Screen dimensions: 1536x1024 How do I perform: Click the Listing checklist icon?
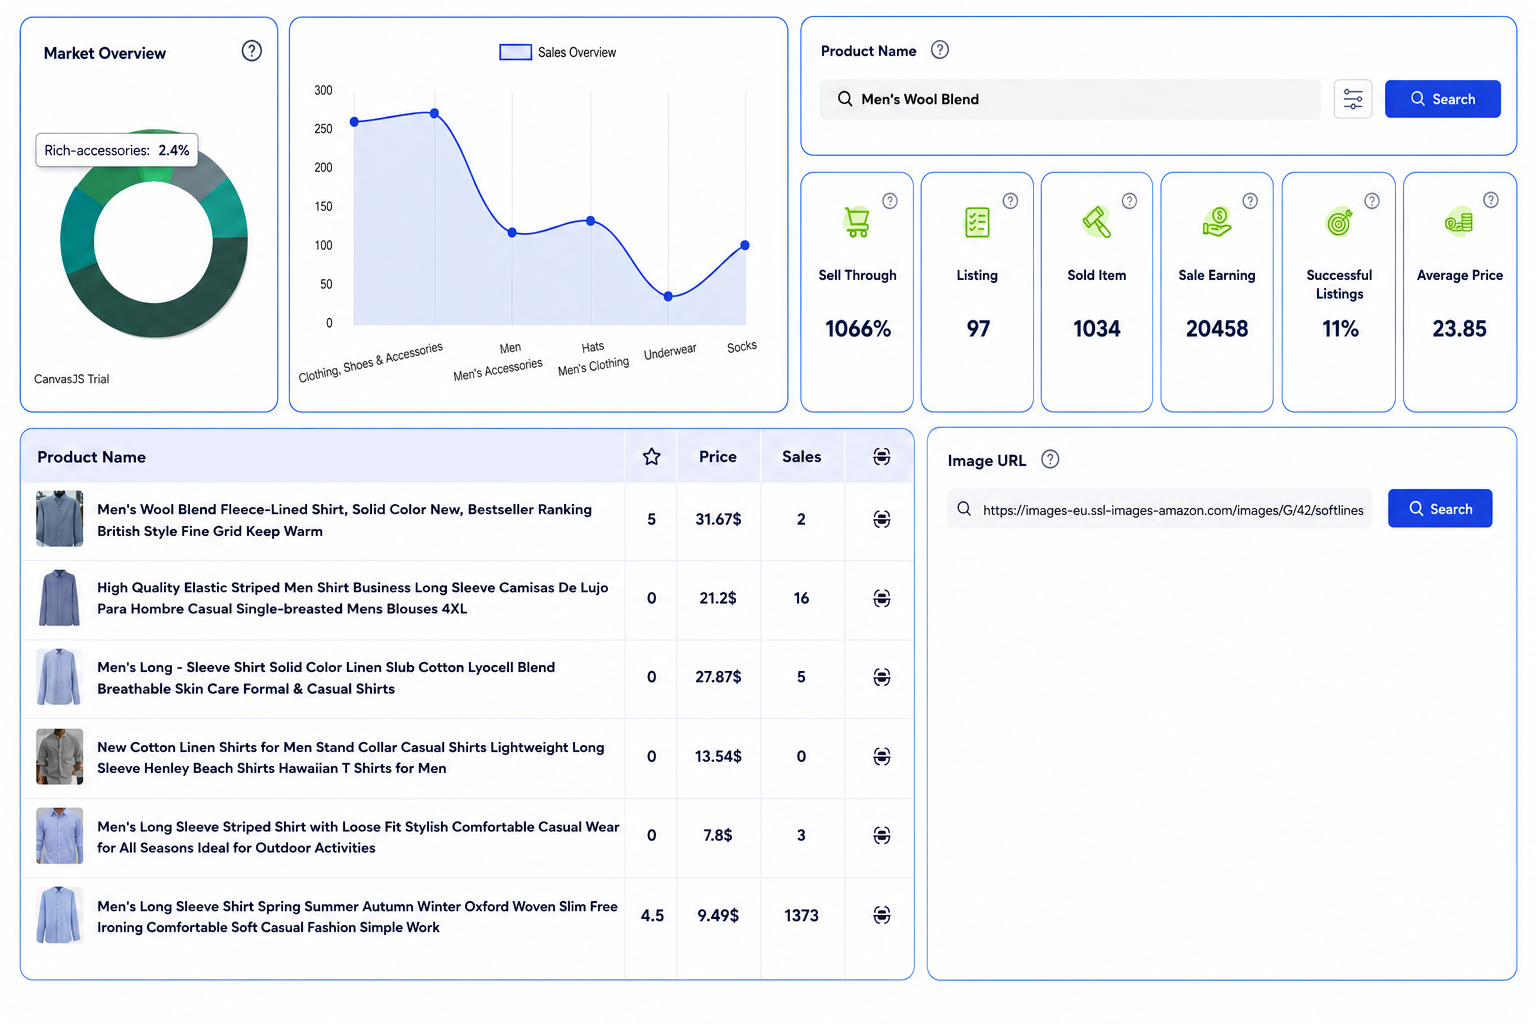pos(977,222)
